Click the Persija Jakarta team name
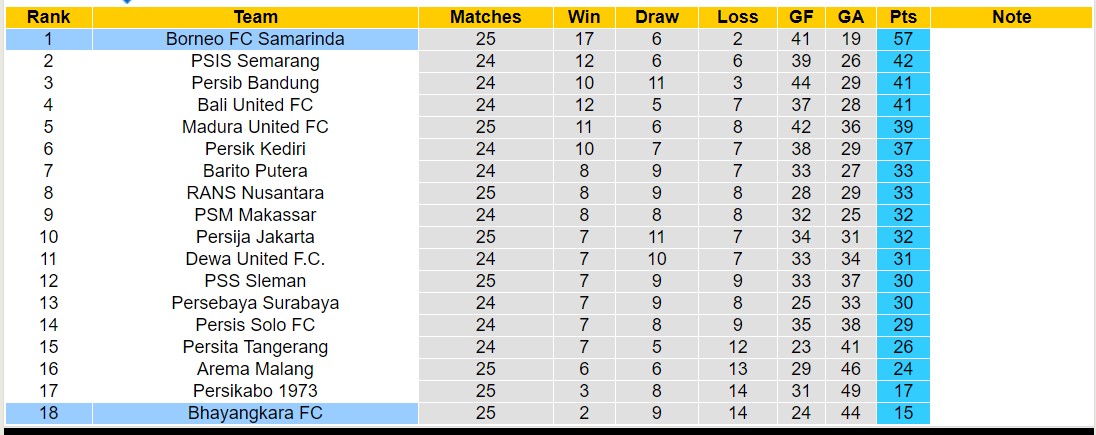Image resolution: width=1096 pixels, height=435 pixels. pos(255,237)
